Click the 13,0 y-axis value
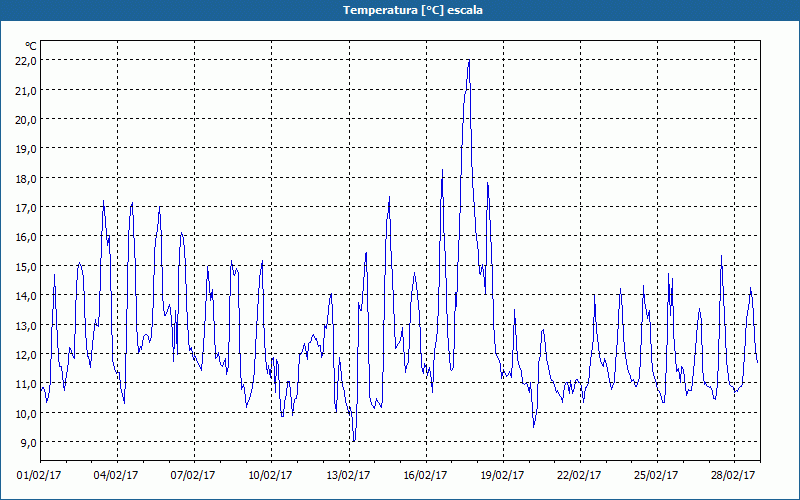 [x=26, y=325]
